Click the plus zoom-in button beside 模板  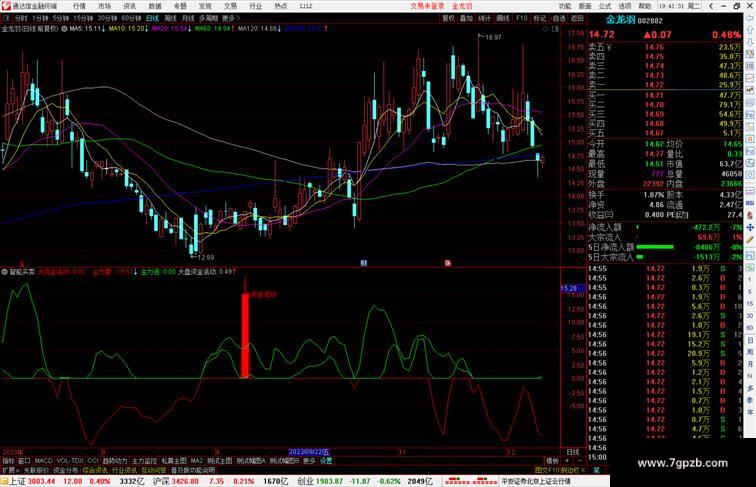pyautogui.click(x=567, y=461)
